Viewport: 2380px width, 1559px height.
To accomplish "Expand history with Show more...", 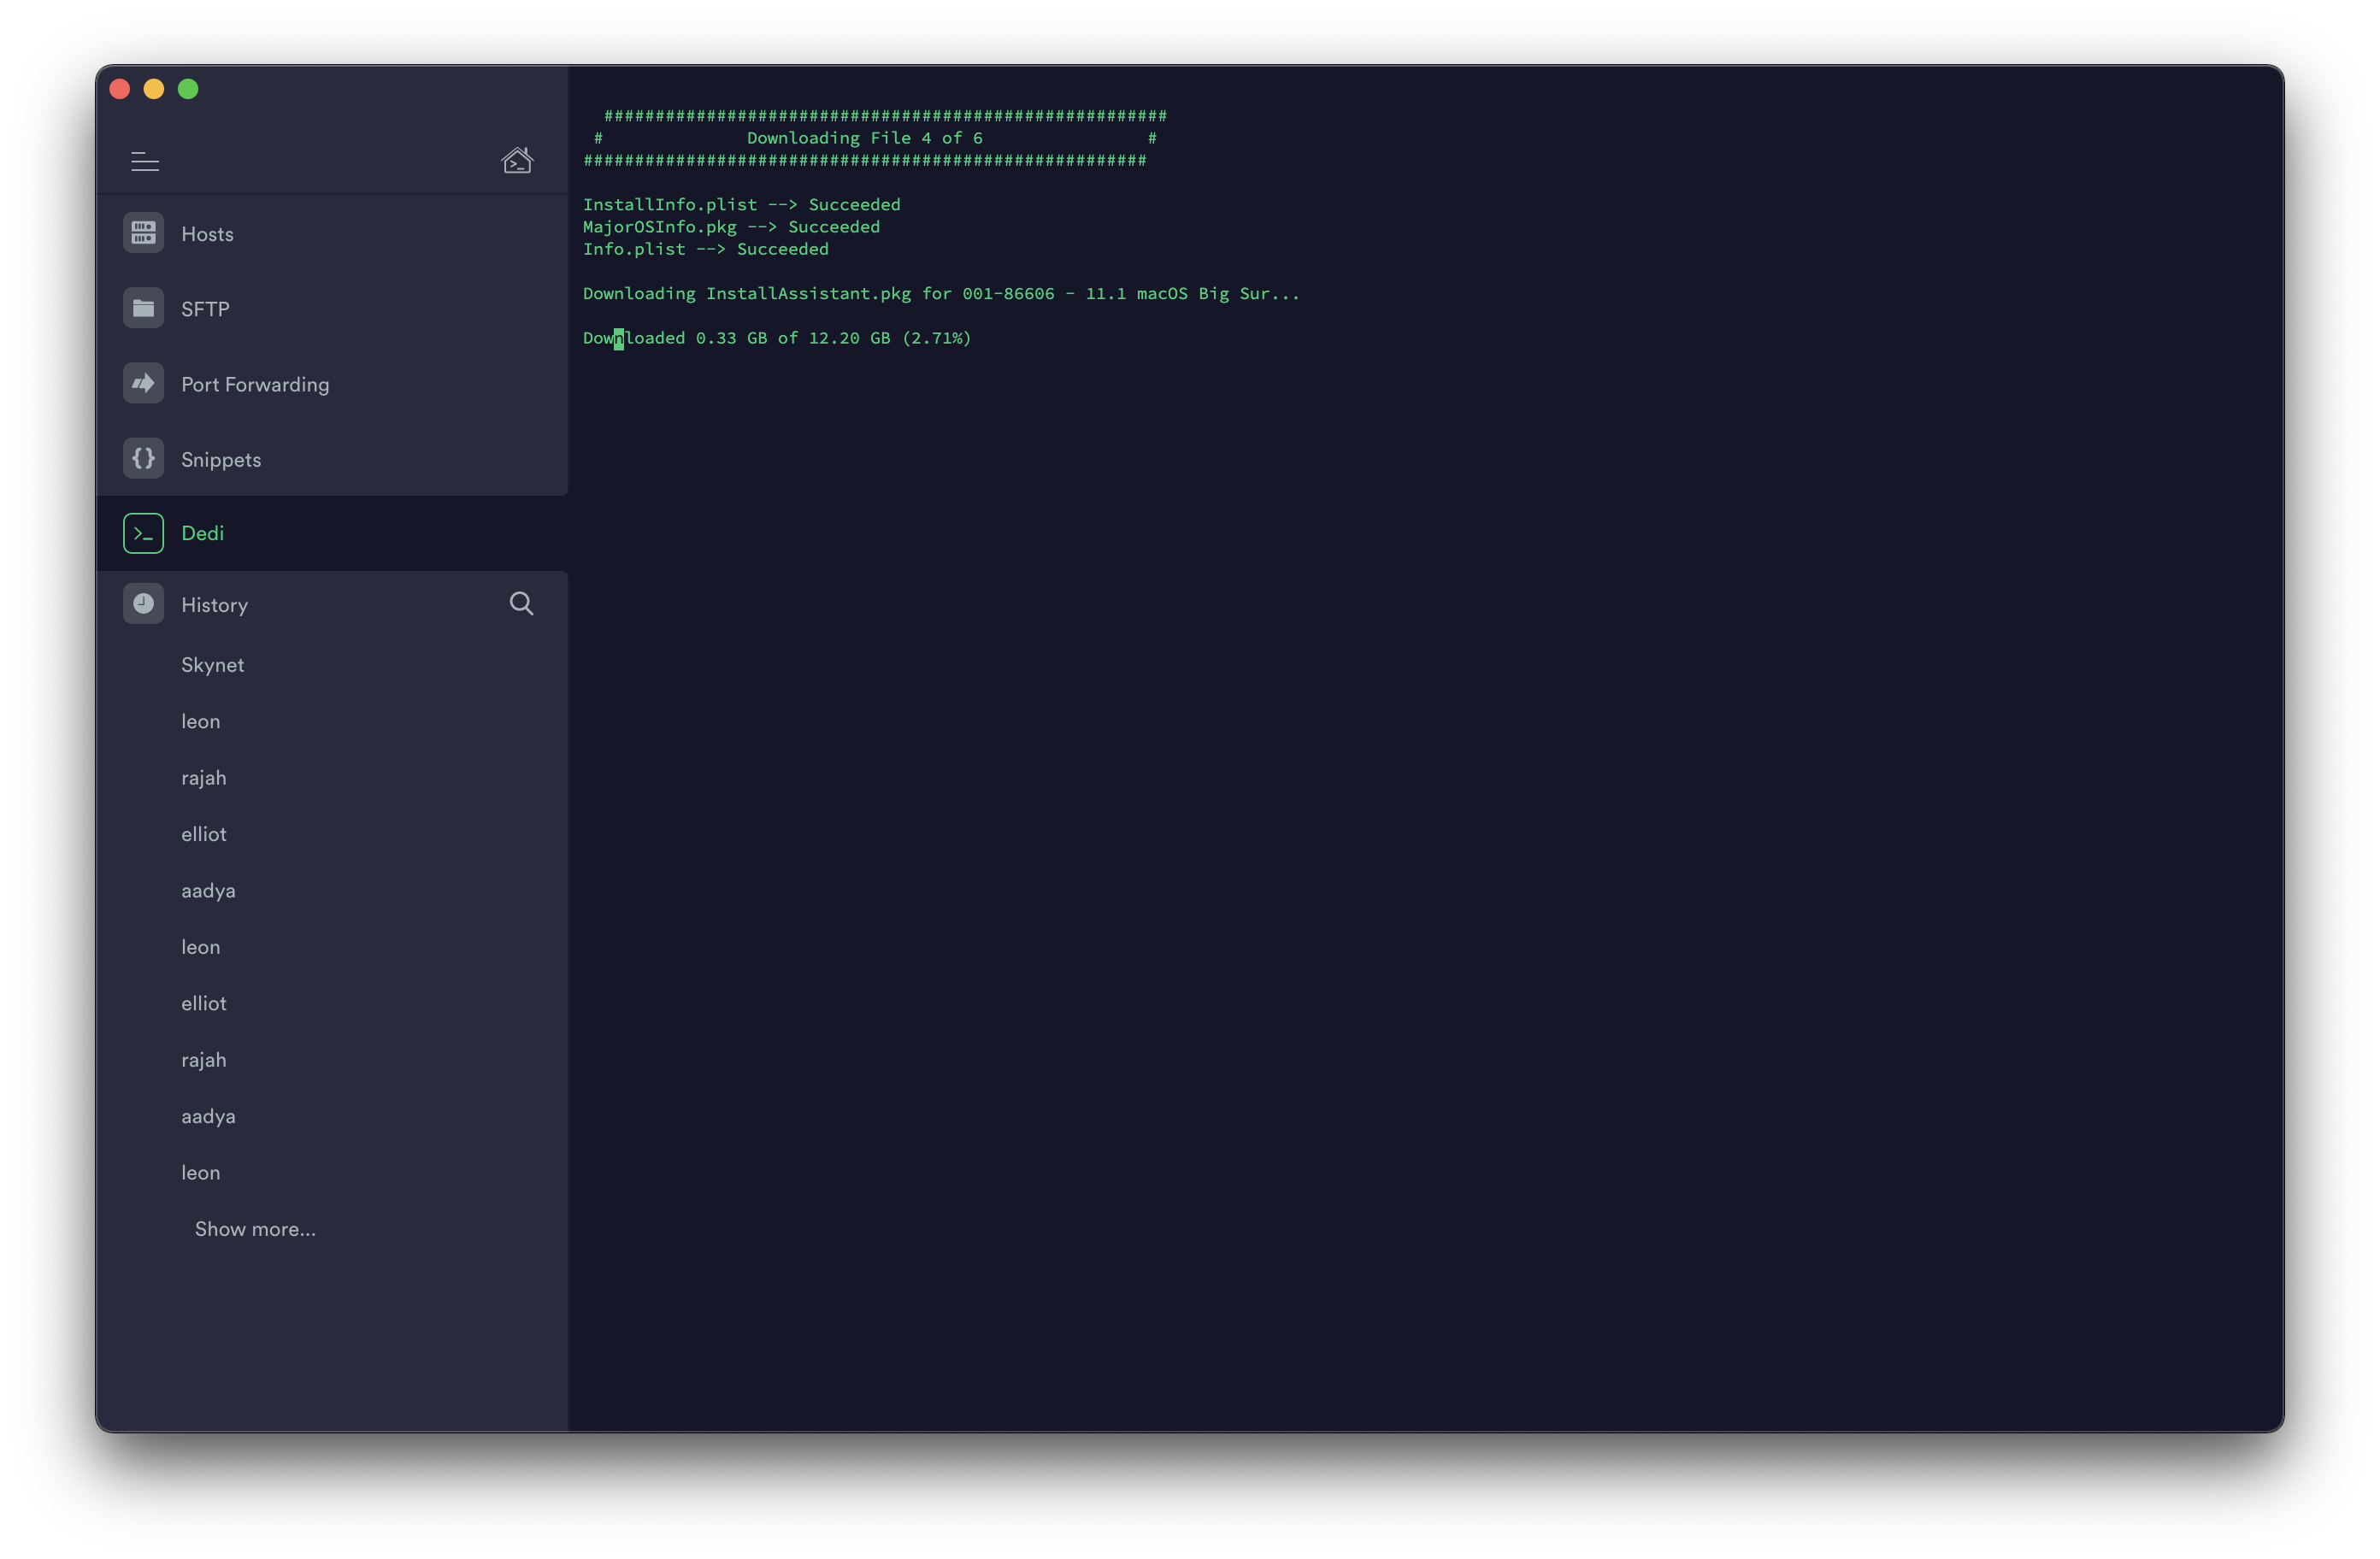I will tap(255, 1229).
